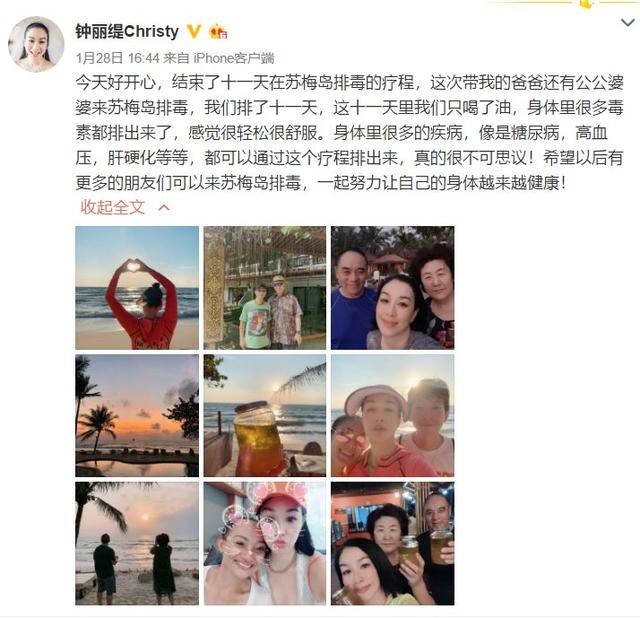This screenshot has height=618, width=640.
Task: Open the heart-hands sunset beach photo
Action: [137, 288]
